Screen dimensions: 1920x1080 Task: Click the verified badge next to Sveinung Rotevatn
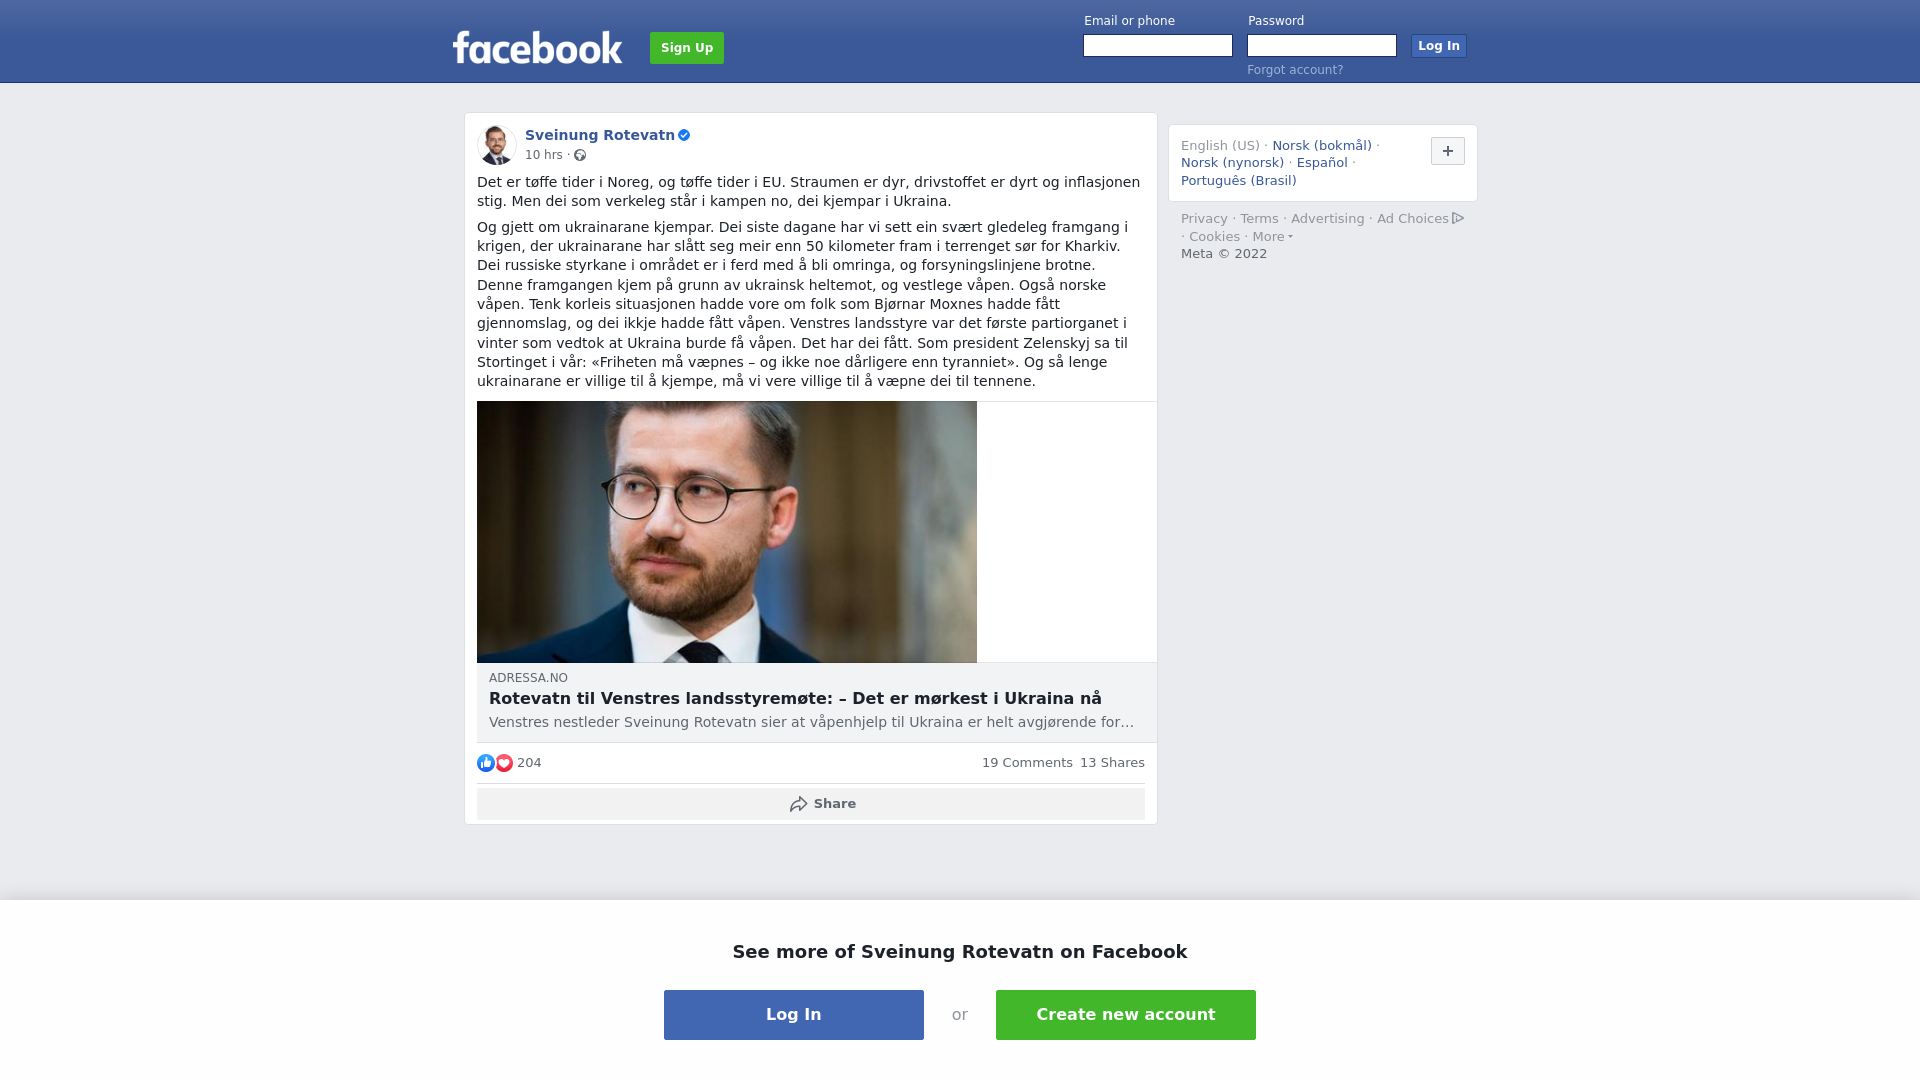point(684,135)
